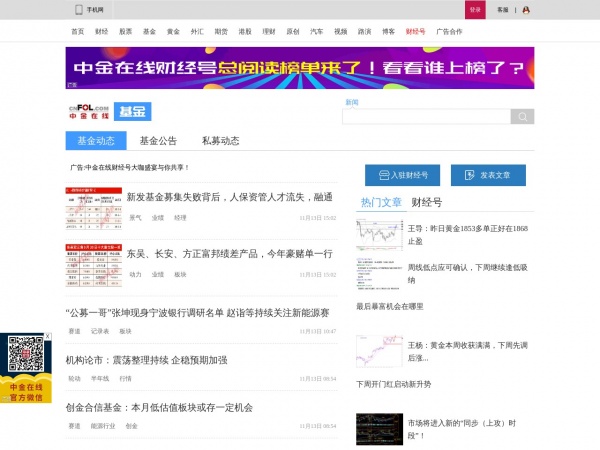Open sidebar link 下周开门红启动新升势
600x450 pixels.
[394, 384]
